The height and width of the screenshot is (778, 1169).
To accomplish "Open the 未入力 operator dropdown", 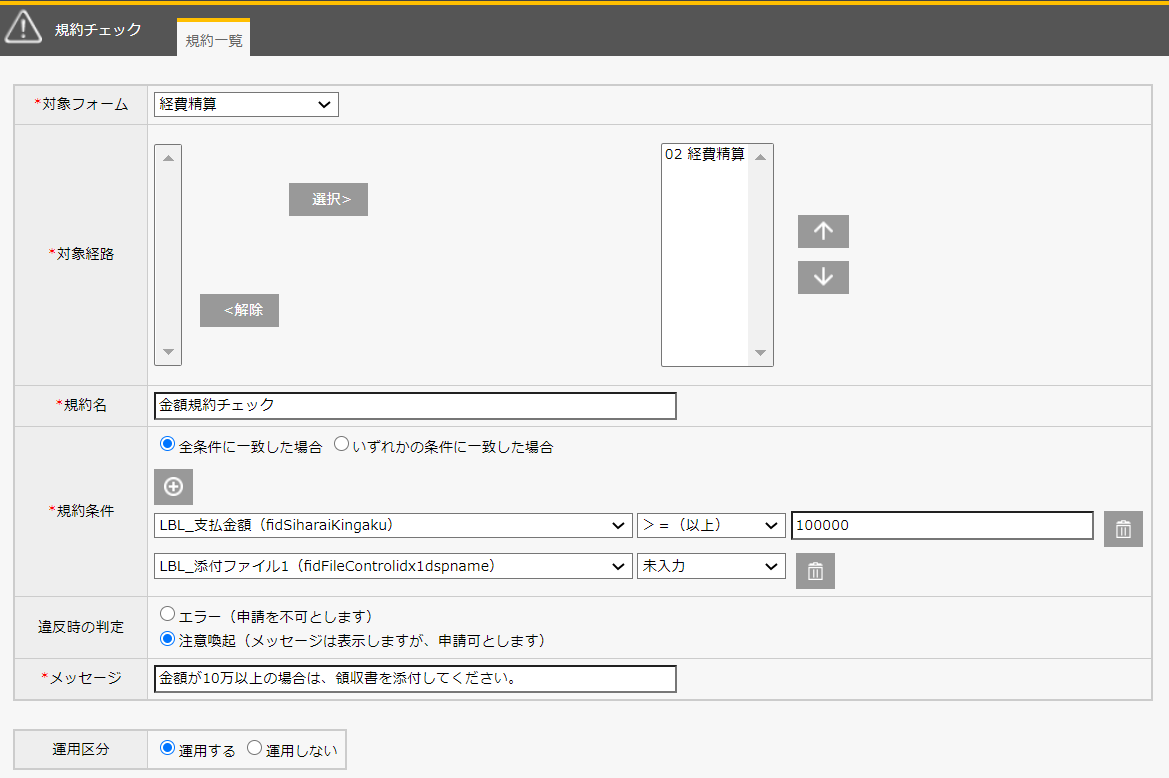I will pos(711,566).
